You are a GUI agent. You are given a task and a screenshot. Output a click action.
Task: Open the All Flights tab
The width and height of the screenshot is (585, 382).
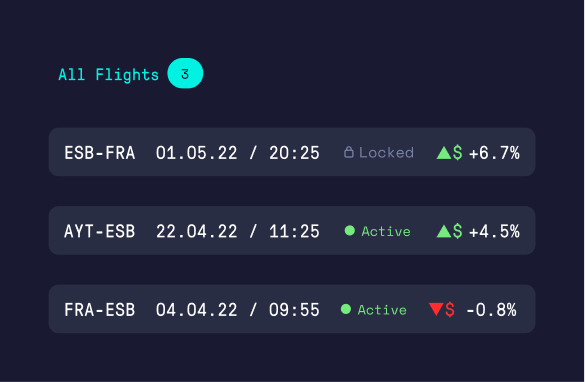click(109, 74)
